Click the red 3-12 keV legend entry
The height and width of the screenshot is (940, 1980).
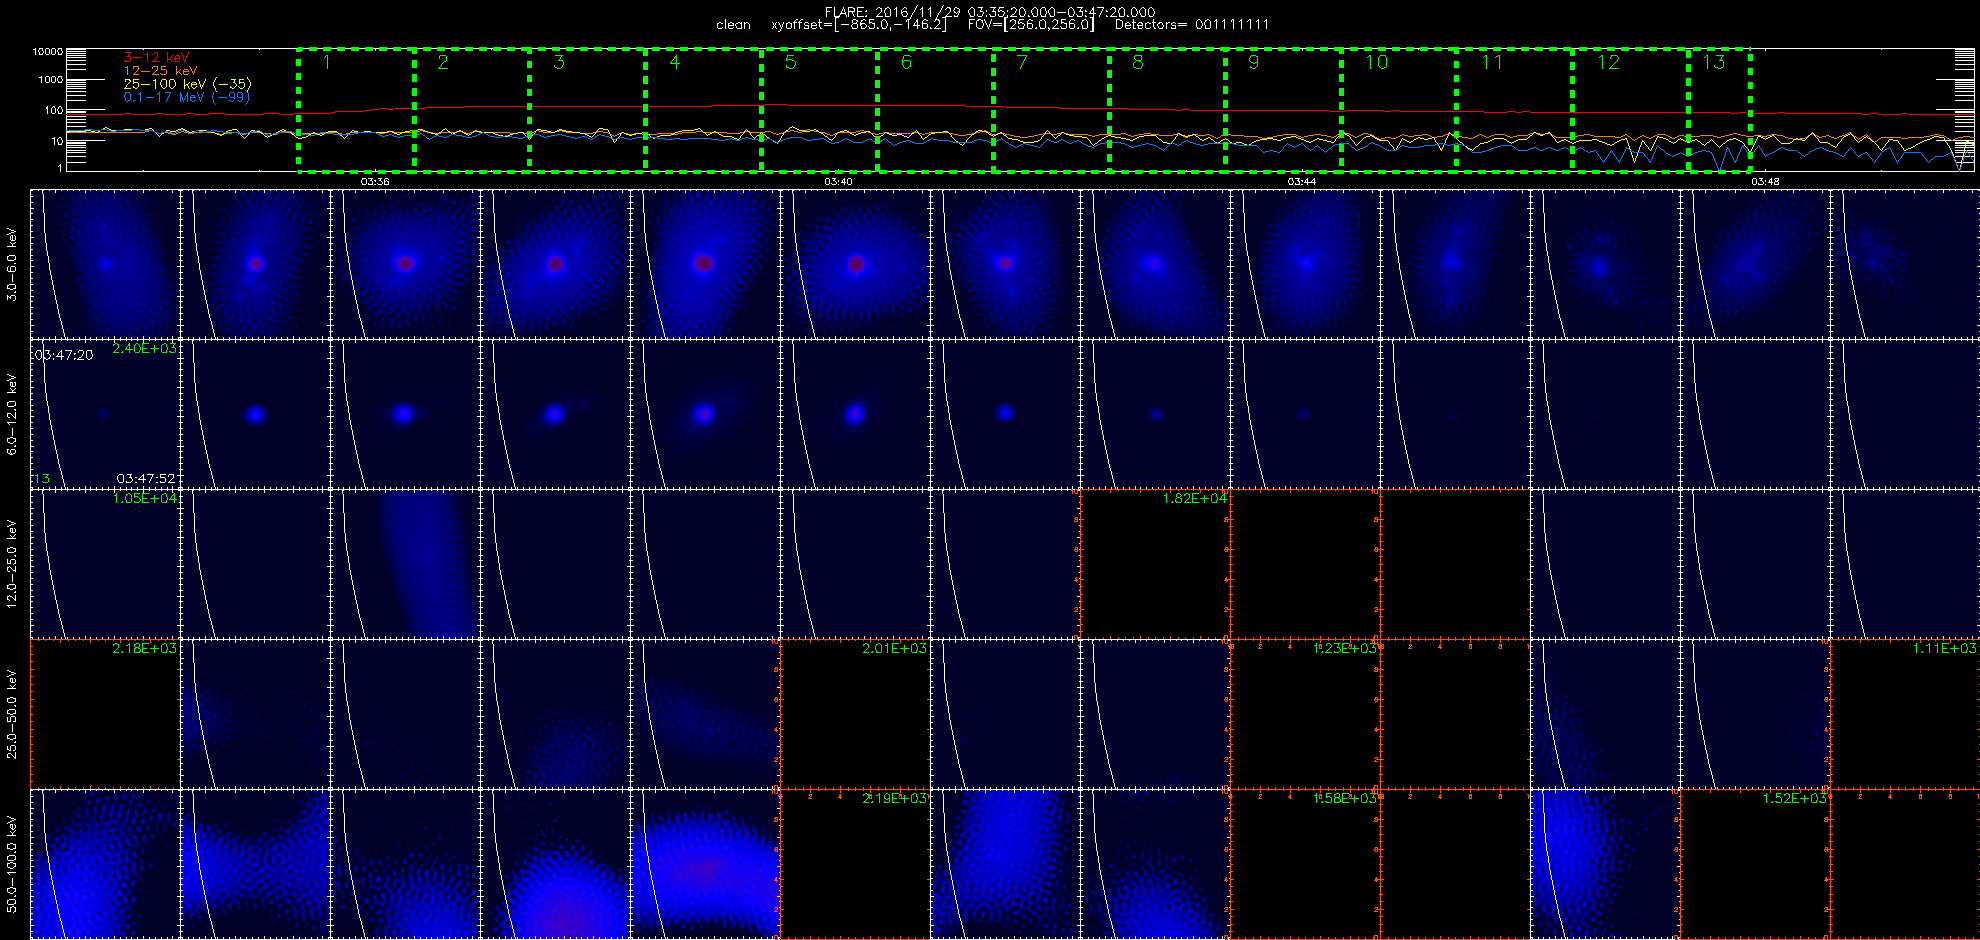(x=156, y=57)
